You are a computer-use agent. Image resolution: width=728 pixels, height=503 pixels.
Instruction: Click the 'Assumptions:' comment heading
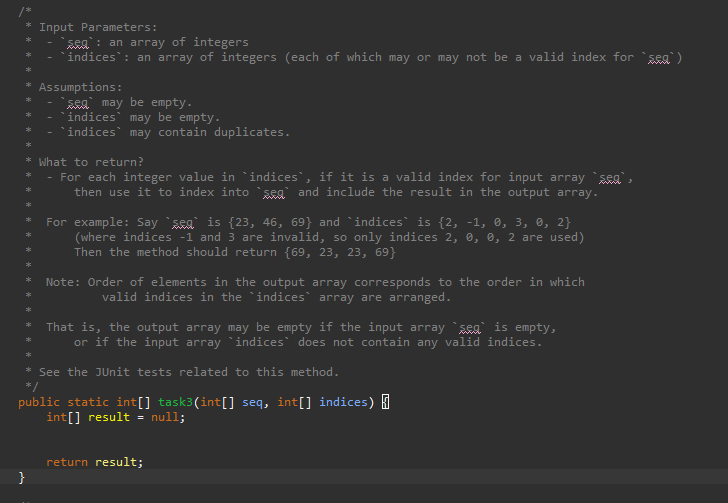[80, 87]
